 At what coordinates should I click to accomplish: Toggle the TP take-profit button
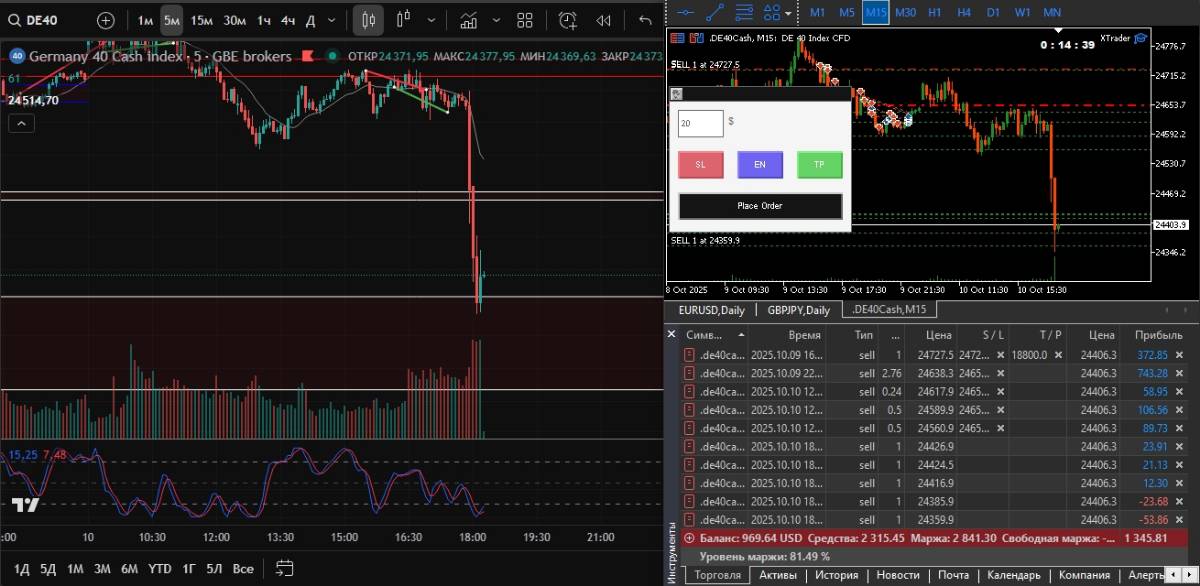819,165
